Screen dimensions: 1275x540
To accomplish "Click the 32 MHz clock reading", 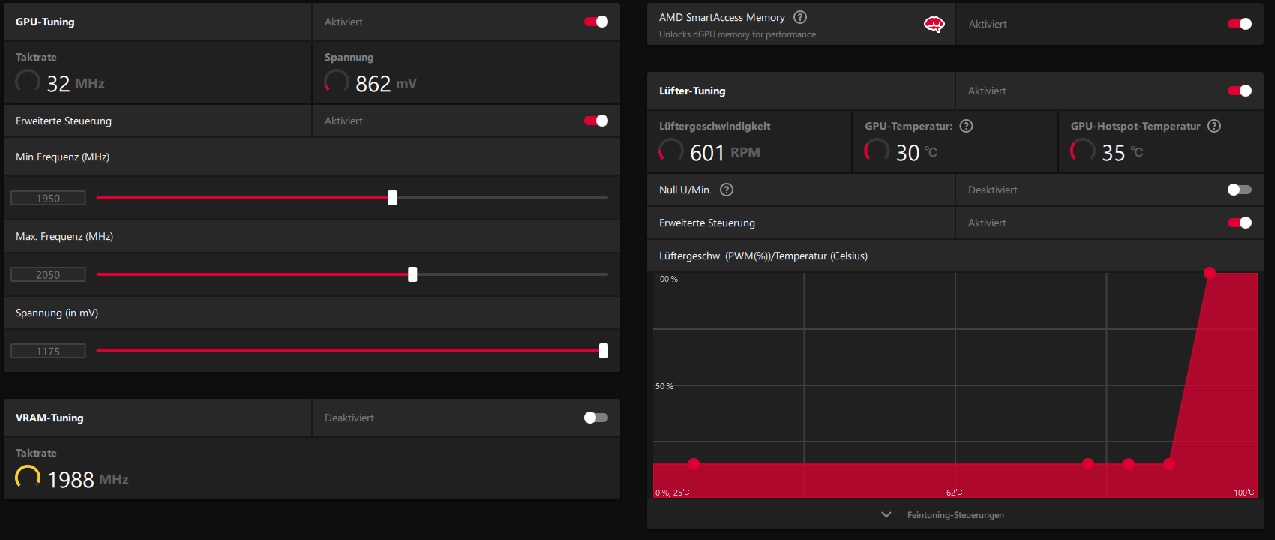I will click(x=75, y=84).
